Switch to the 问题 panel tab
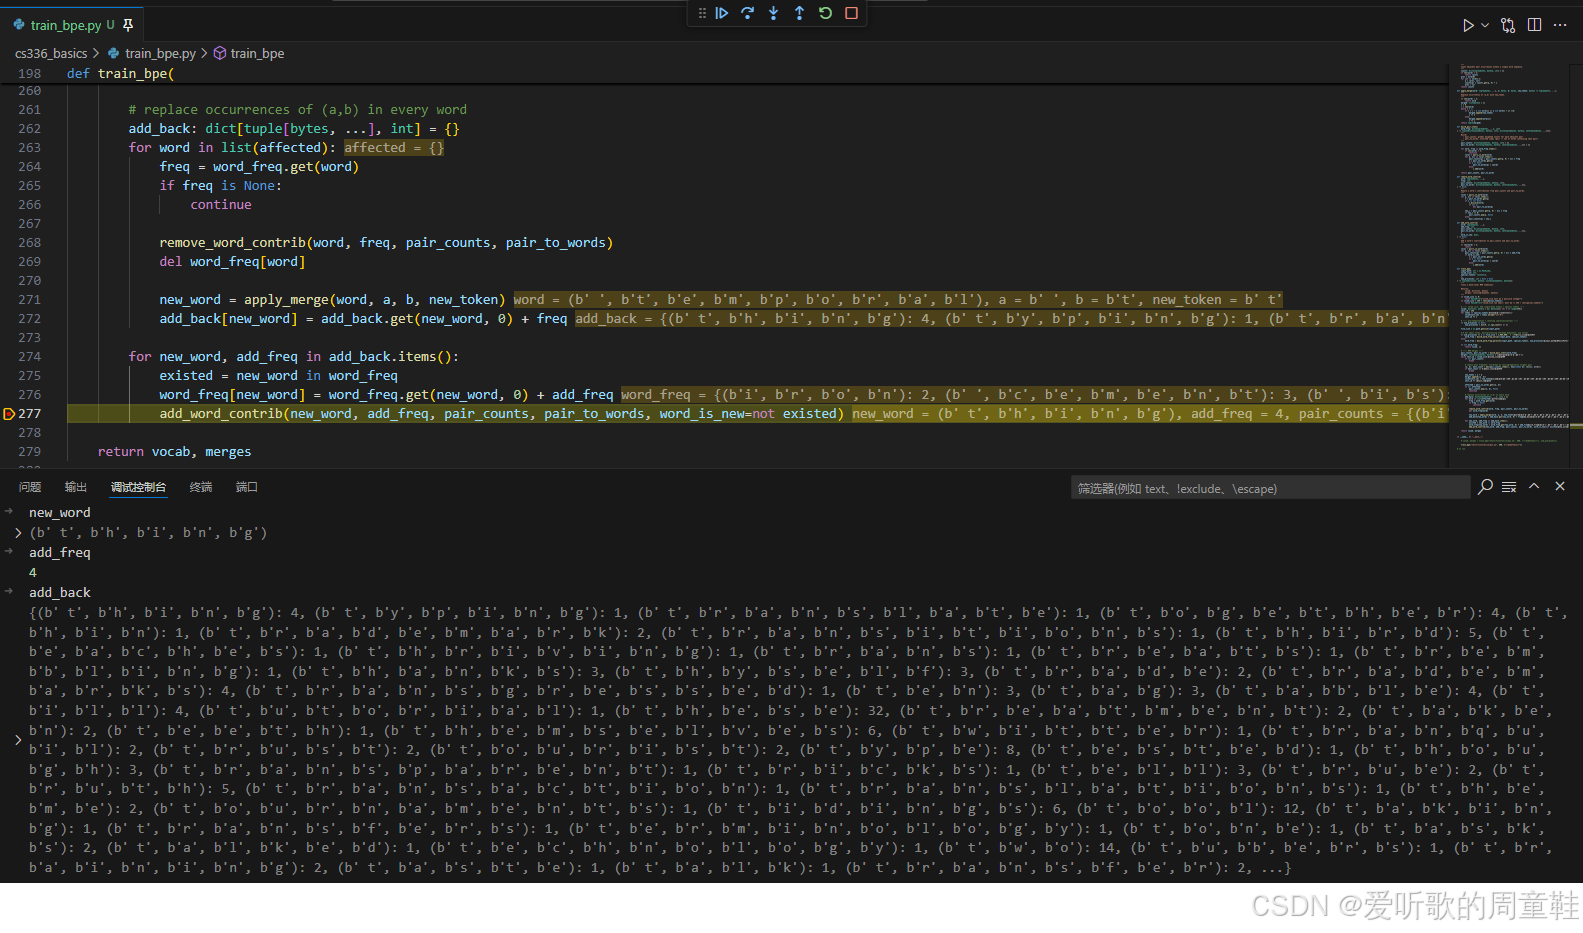 coord(30,487)
